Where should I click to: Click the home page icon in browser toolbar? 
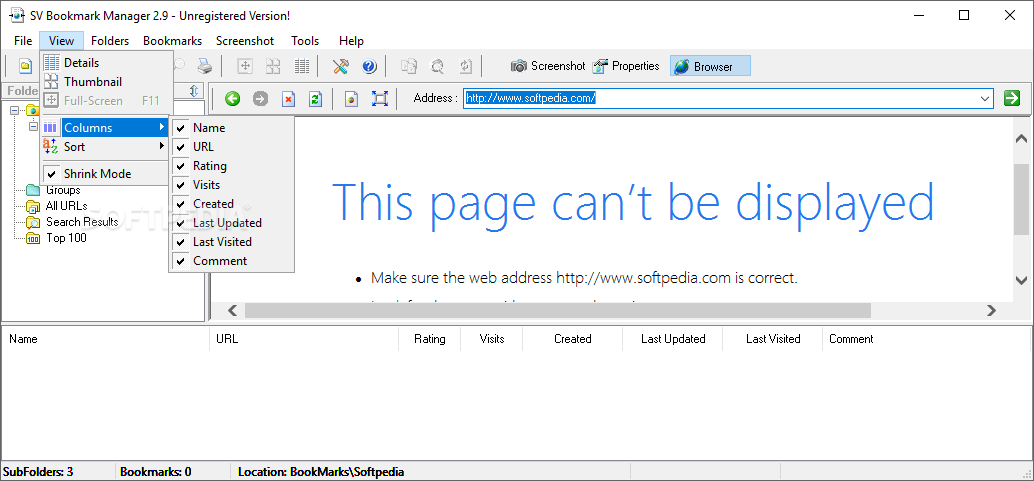click(352, 99)
